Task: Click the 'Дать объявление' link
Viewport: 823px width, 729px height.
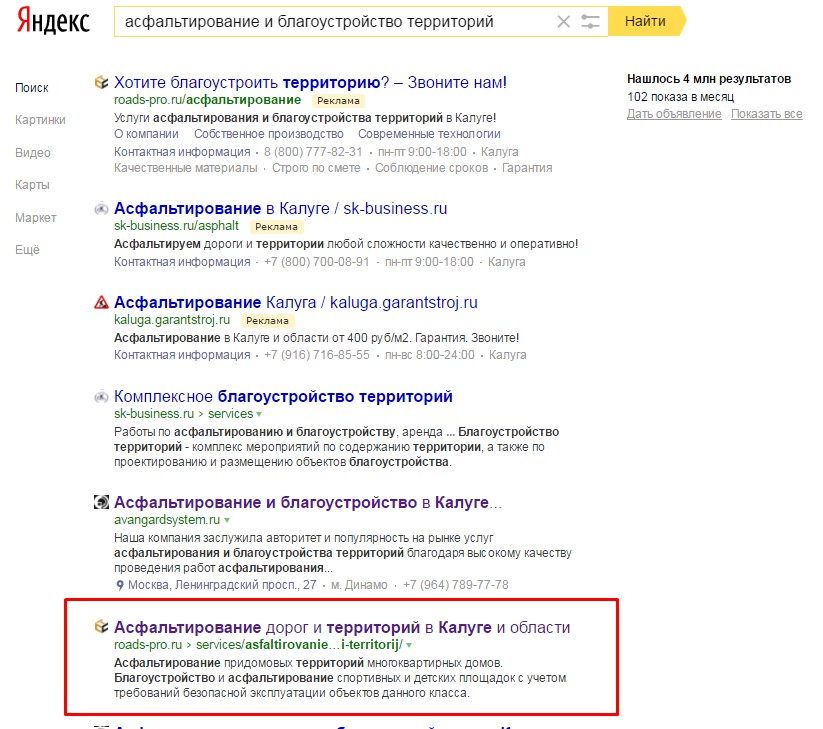Action: click(674, 114)
